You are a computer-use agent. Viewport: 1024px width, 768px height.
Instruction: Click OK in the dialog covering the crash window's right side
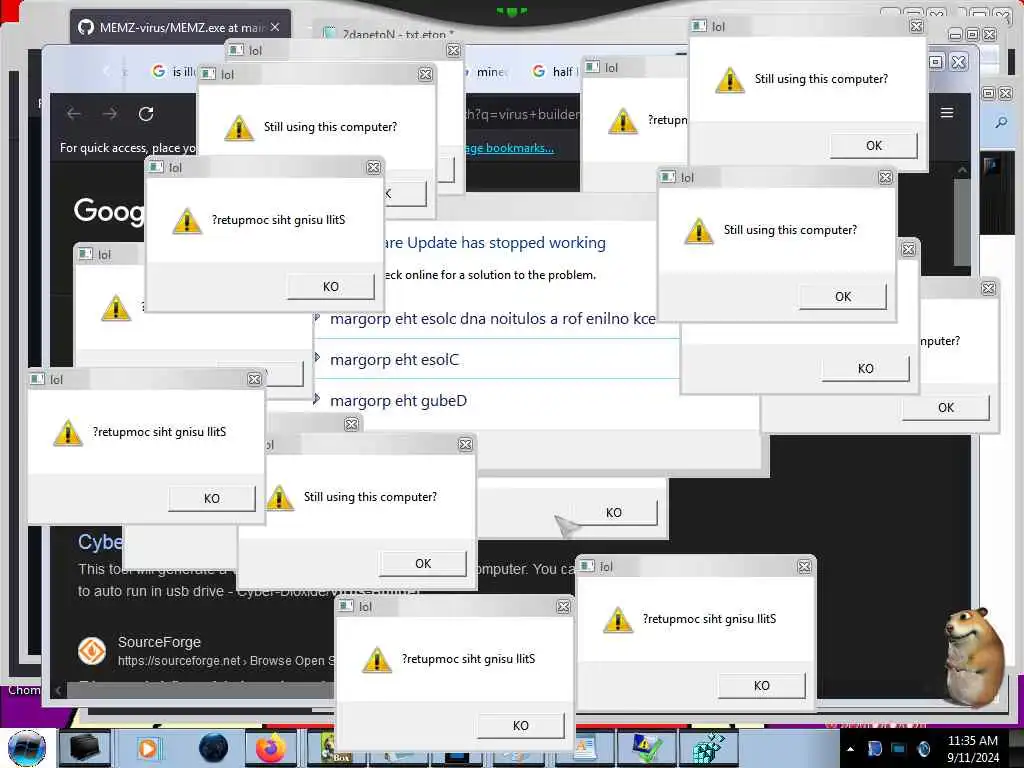click(843, 296)
